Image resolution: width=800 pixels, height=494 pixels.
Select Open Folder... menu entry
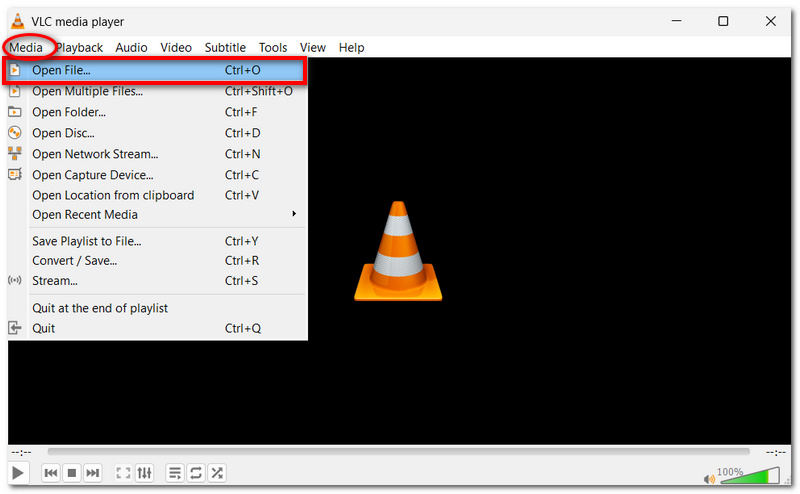(x=157, y=112)
